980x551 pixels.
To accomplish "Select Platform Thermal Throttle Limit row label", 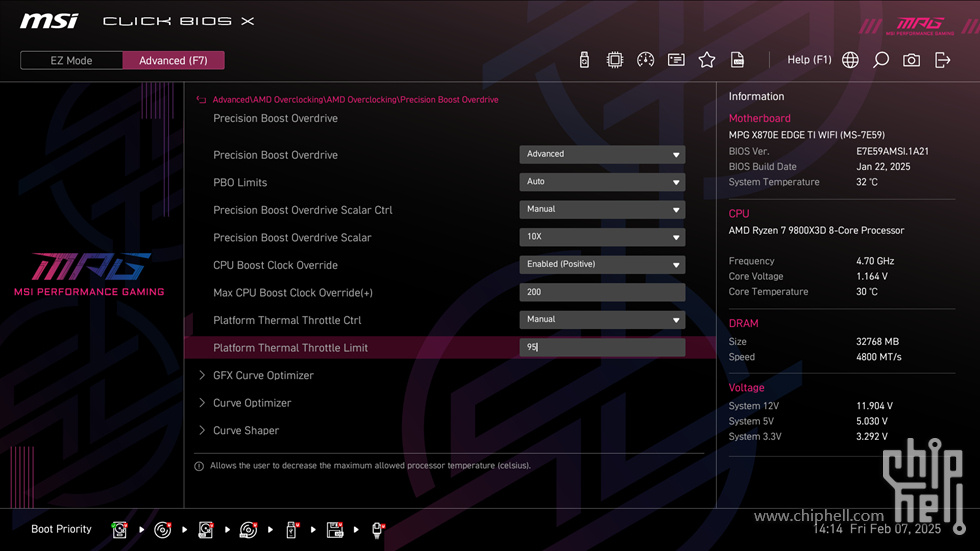I will (290, 348).
